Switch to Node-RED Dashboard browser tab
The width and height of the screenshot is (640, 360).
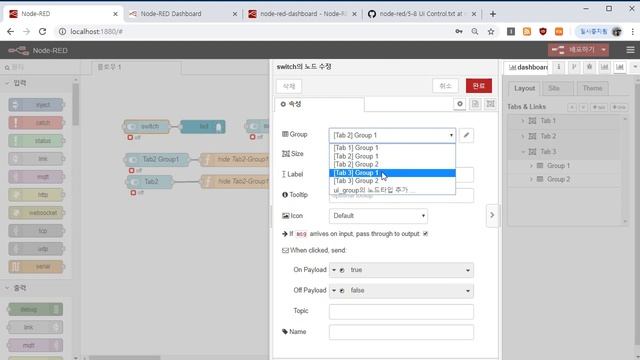[182, 13]
